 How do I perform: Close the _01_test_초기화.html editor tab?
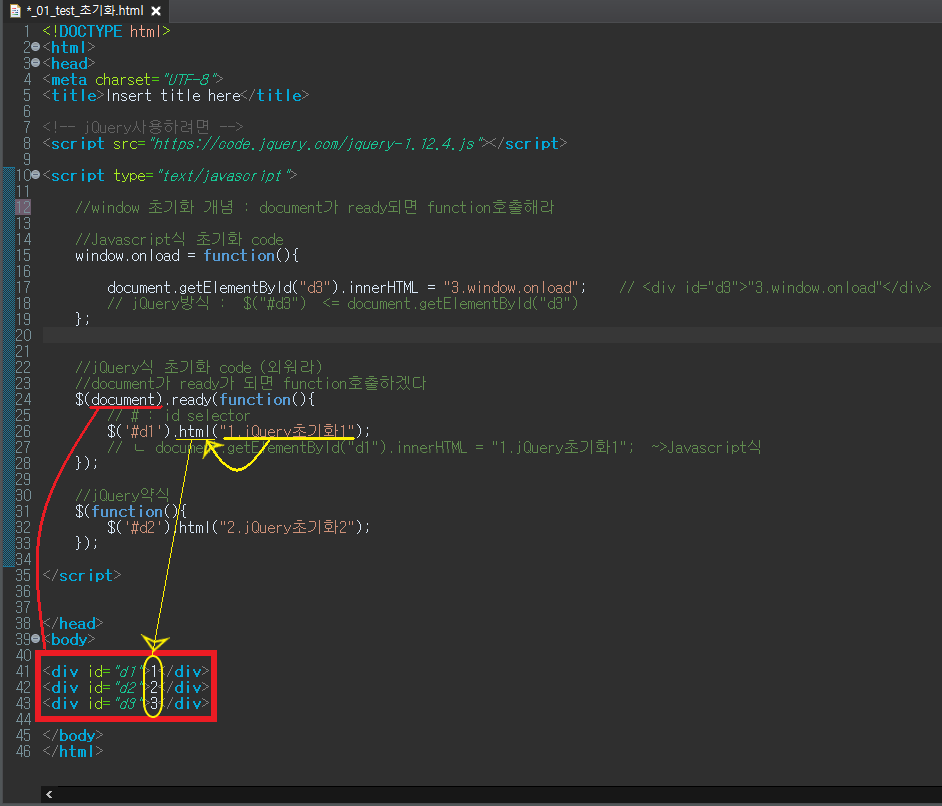(156, 11)
